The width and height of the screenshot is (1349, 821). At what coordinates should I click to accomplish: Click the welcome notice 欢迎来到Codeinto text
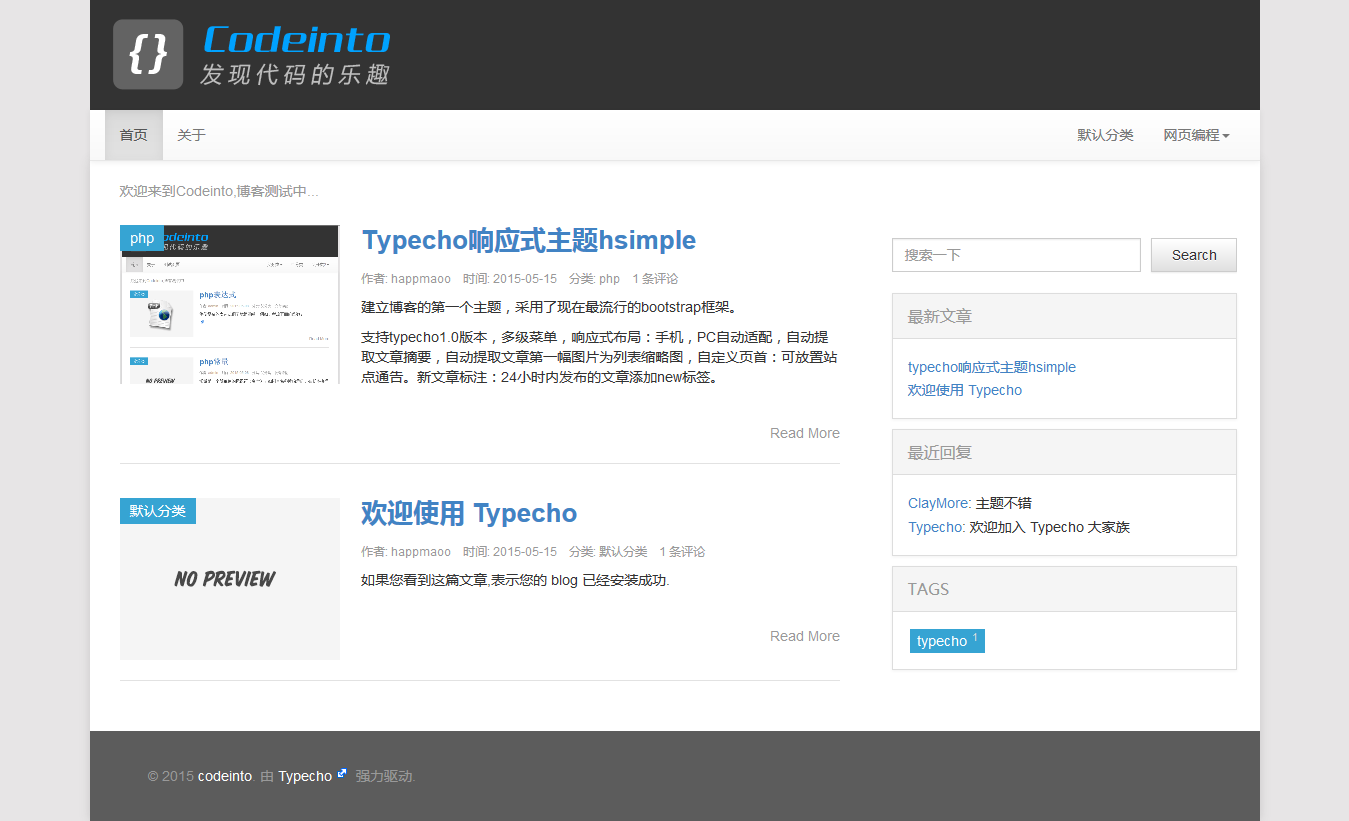click(219, 191)
